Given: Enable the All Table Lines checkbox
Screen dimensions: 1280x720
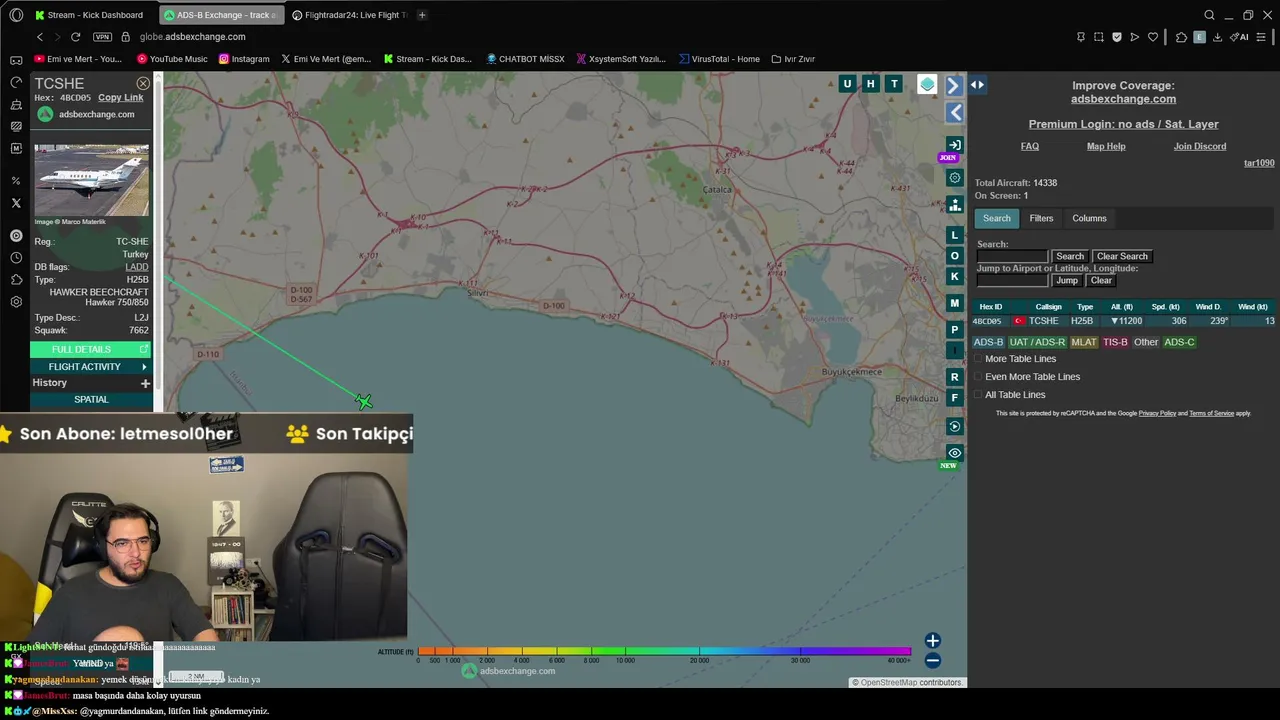Looking at the screenshot, I should tap(978, 395).
